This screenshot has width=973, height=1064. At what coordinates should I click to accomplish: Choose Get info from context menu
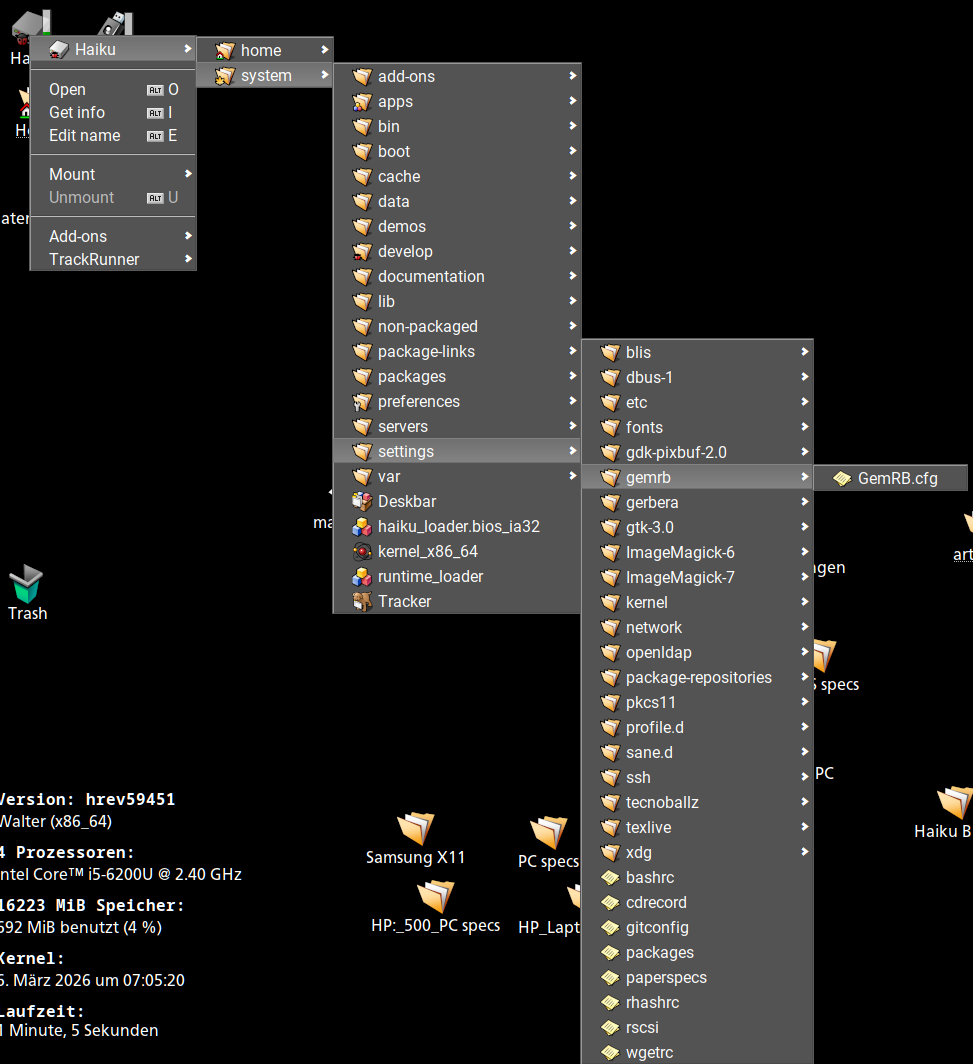[77, 113]
